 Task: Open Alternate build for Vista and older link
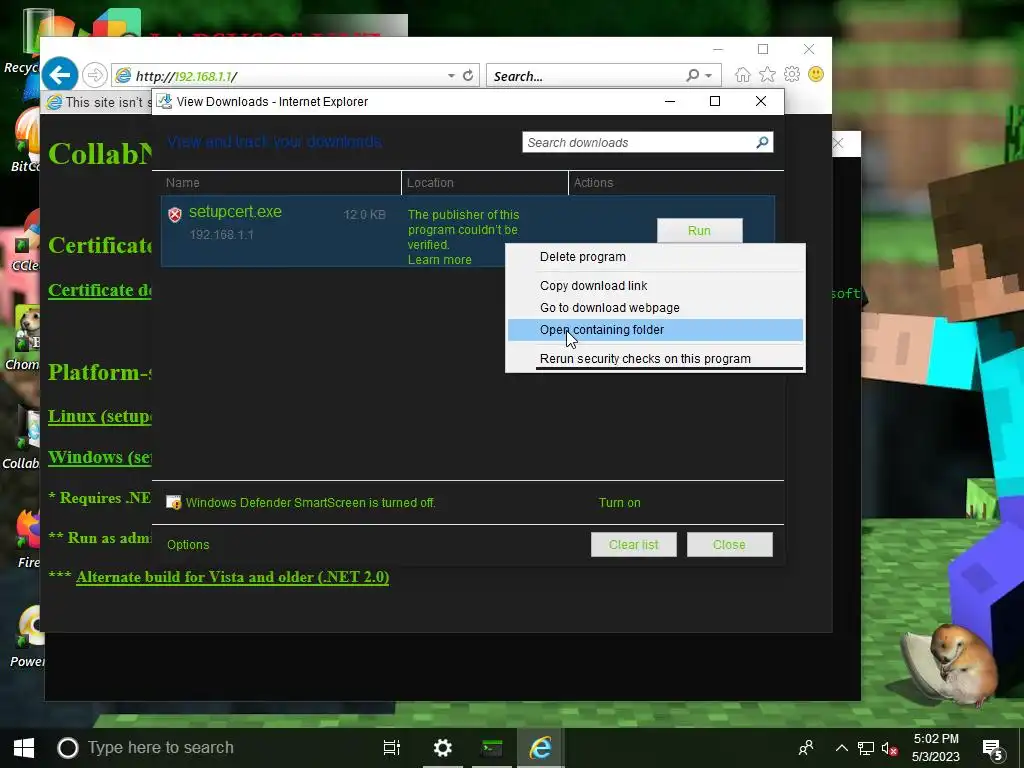pos(232,577)
